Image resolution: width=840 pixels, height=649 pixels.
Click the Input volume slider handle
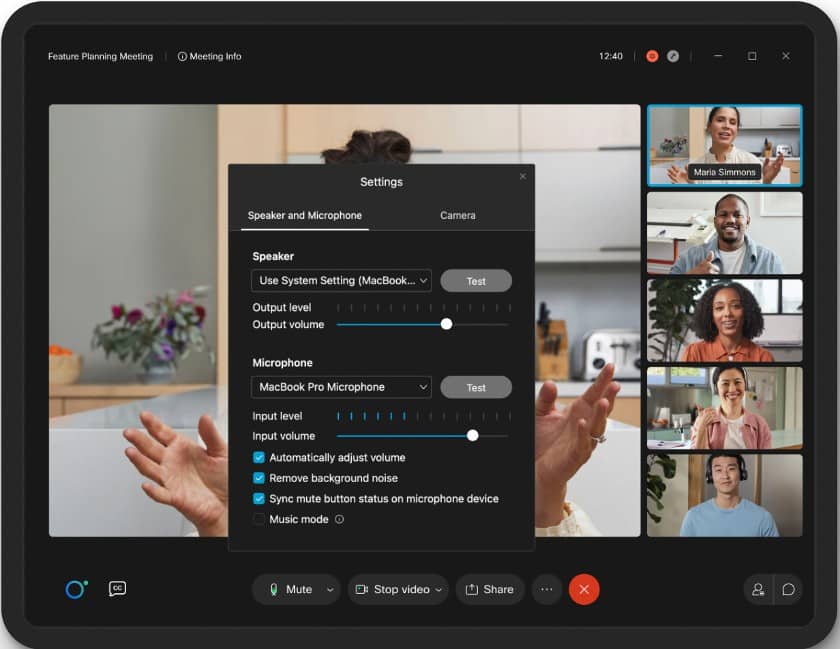(472, 436)
